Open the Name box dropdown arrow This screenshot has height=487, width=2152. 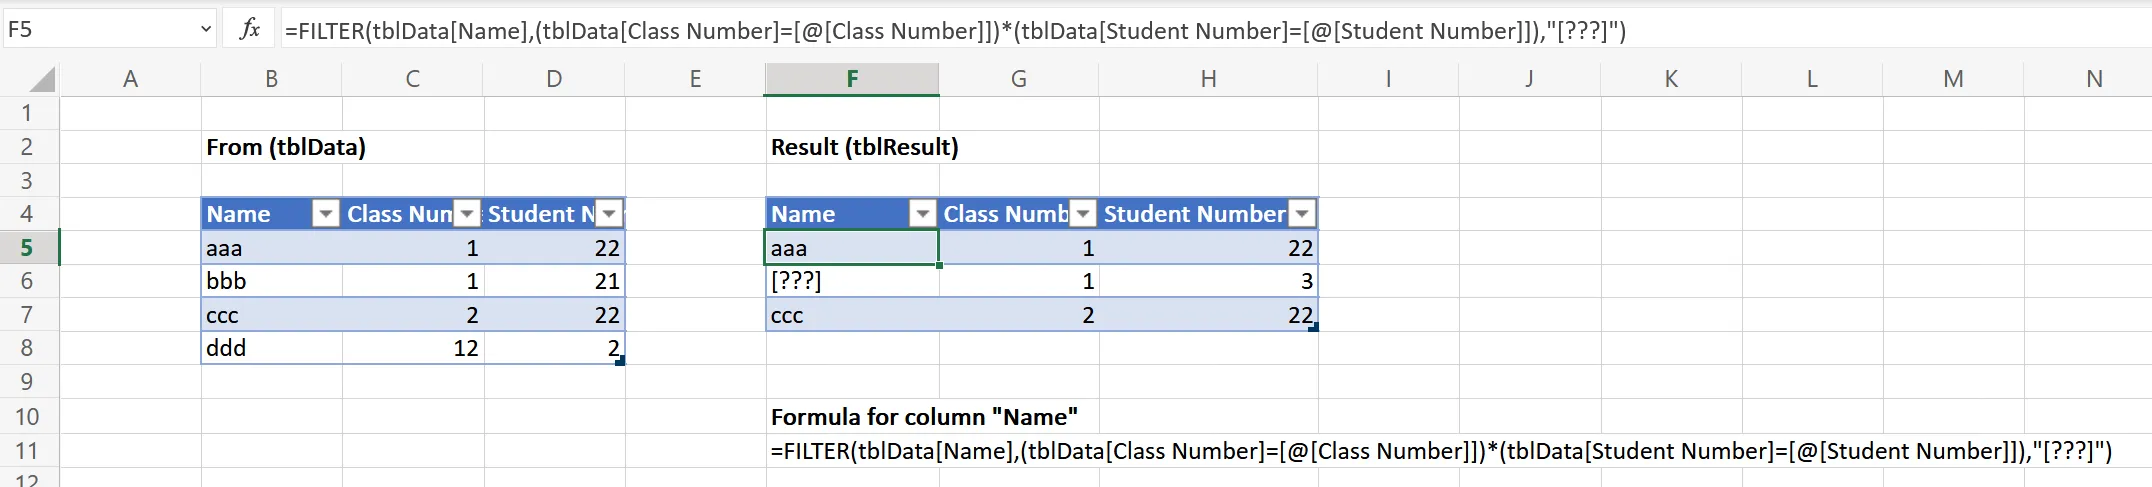[x=205, y=30]
